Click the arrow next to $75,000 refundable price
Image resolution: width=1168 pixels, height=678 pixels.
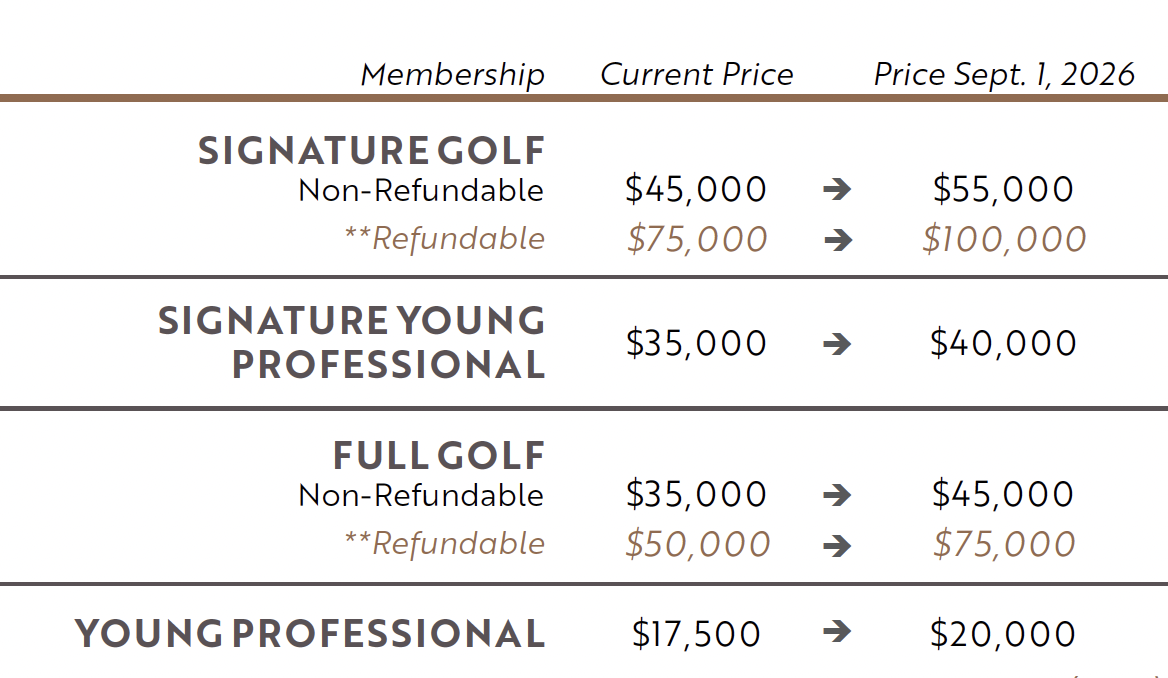(x=837, y=240)
